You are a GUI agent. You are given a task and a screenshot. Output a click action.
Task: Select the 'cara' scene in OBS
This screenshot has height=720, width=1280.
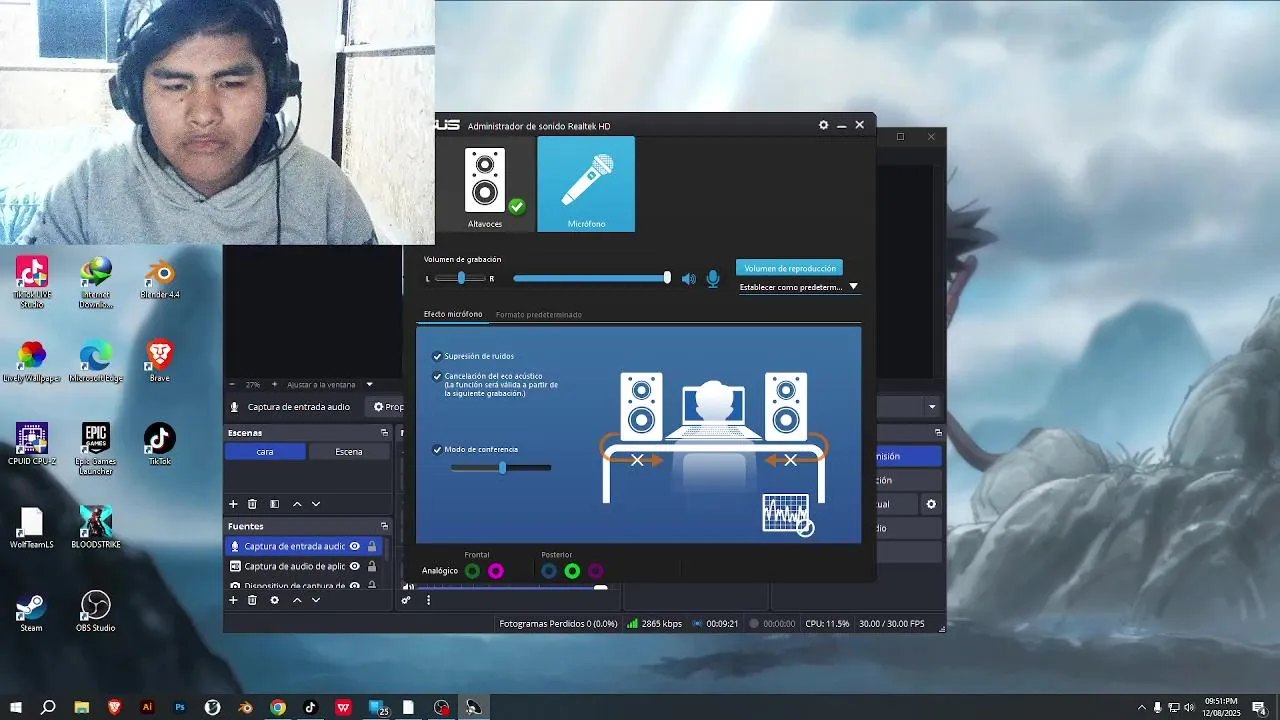coord(265,452)
